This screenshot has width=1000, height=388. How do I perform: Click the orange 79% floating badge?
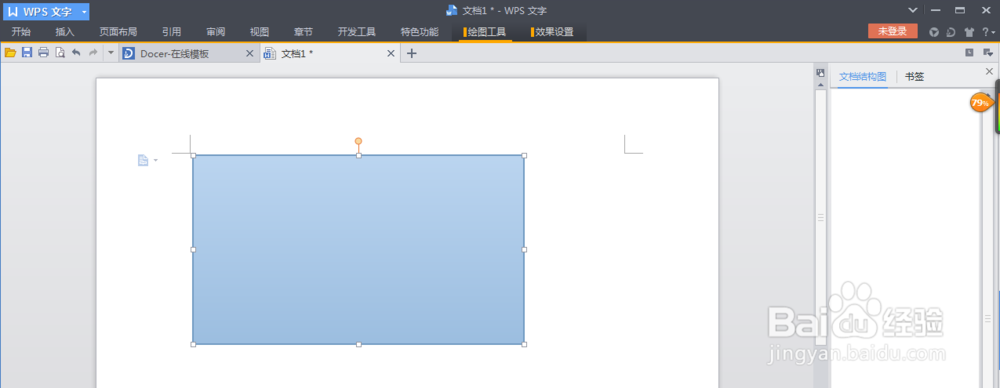pyautogui.click(x=981, y=102)
